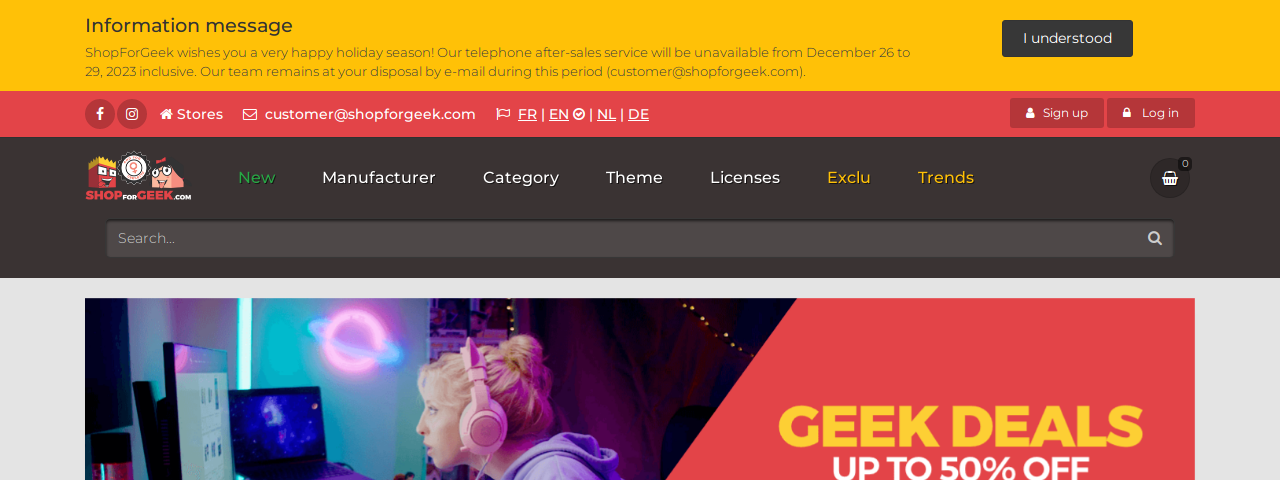Click the customer email envelope link

(x=360, y=114)
